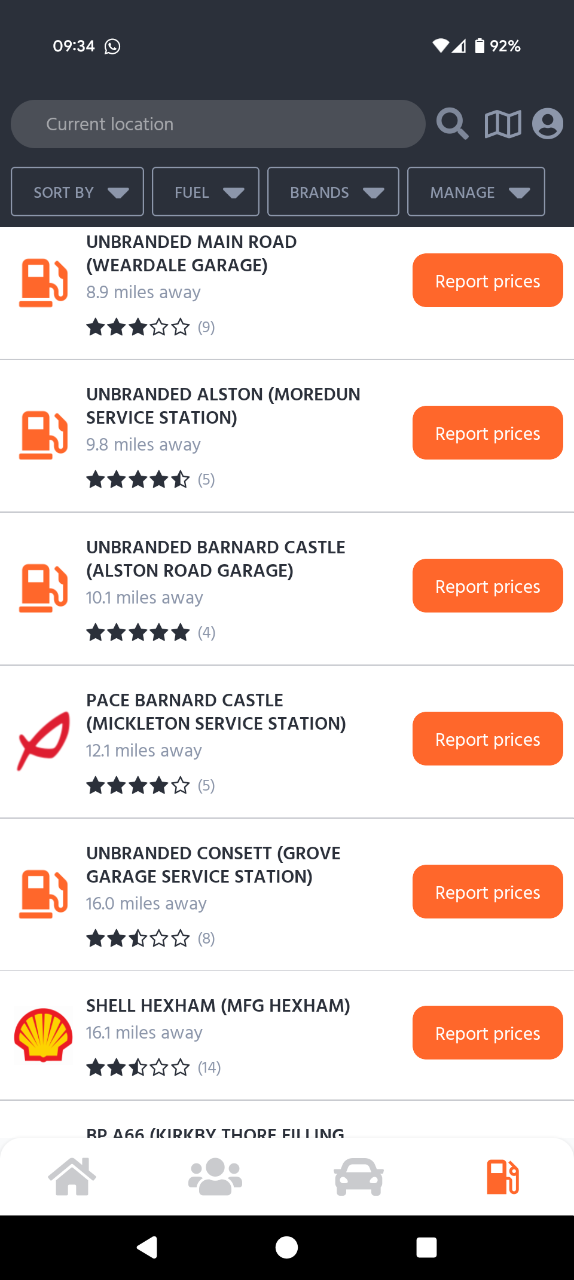Report prices for Alston Road Garage
574x1280 pixels.
(x=488, y=586)
